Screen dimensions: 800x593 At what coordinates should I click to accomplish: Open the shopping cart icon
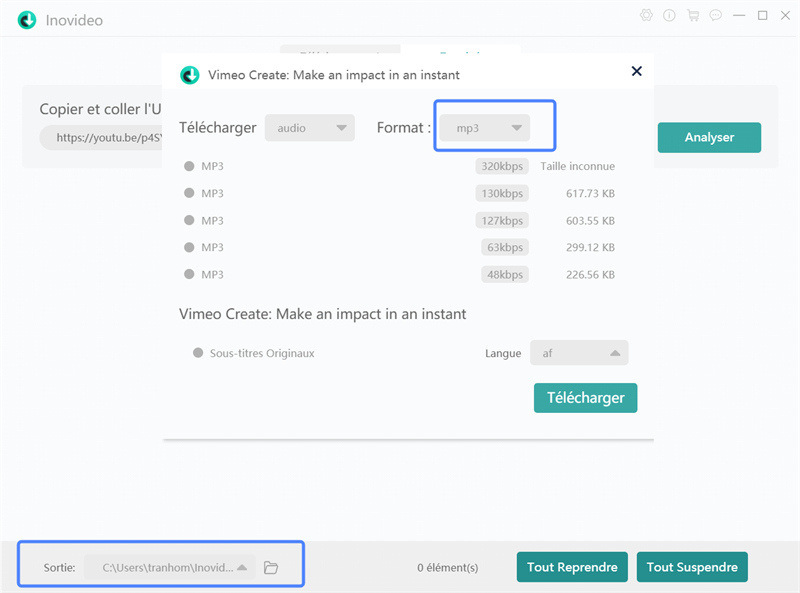coord(693,16)
